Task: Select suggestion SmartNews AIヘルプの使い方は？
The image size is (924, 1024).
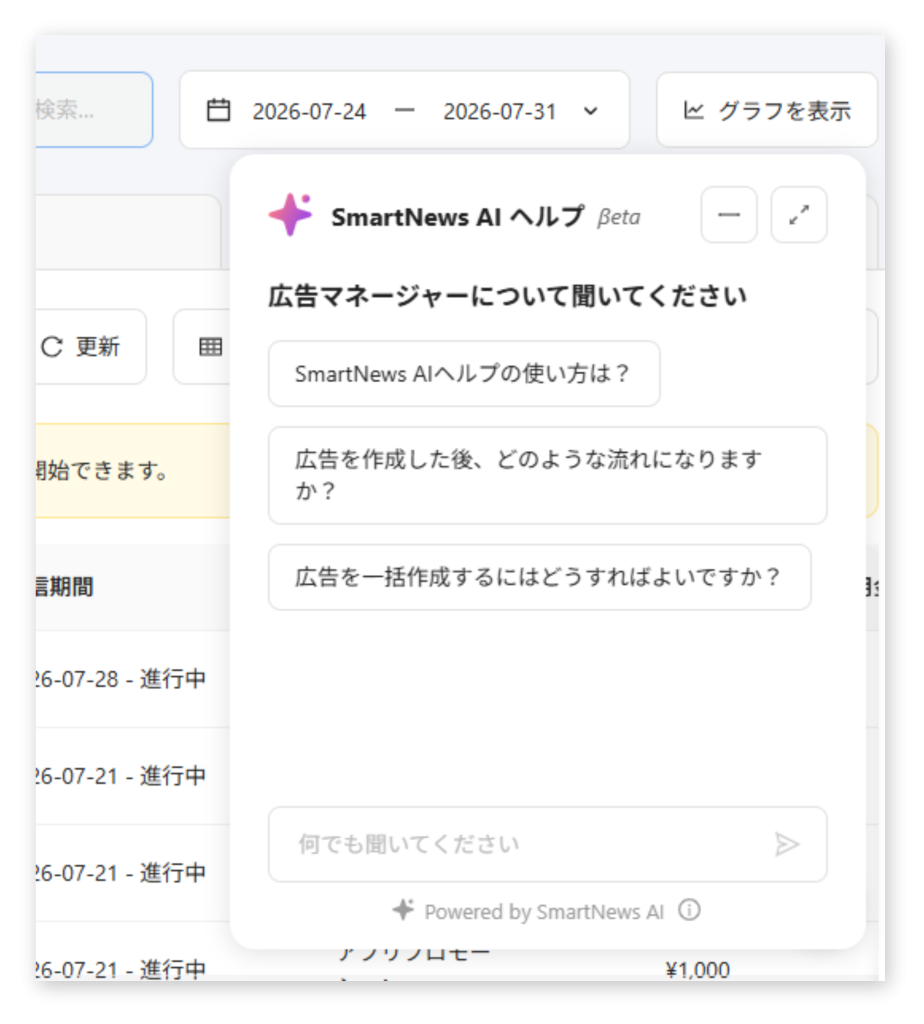Action: (464, 374)
